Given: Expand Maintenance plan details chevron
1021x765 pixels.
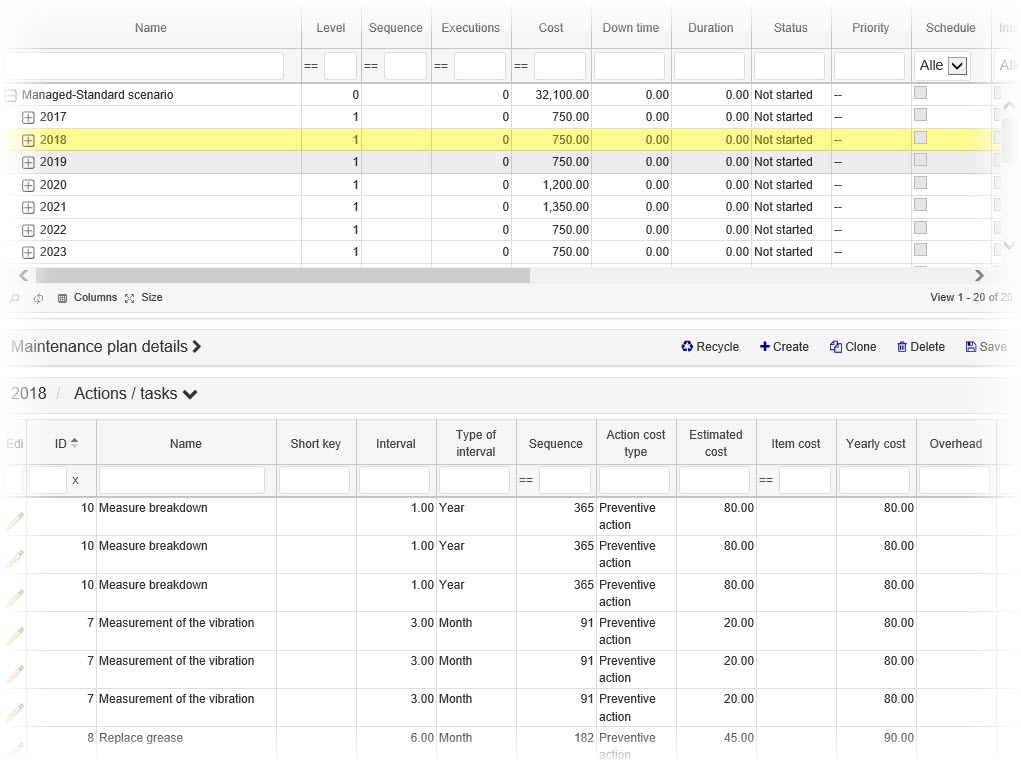Looking at the screenshot, I should pyautogui.click(x=197, y=347).
